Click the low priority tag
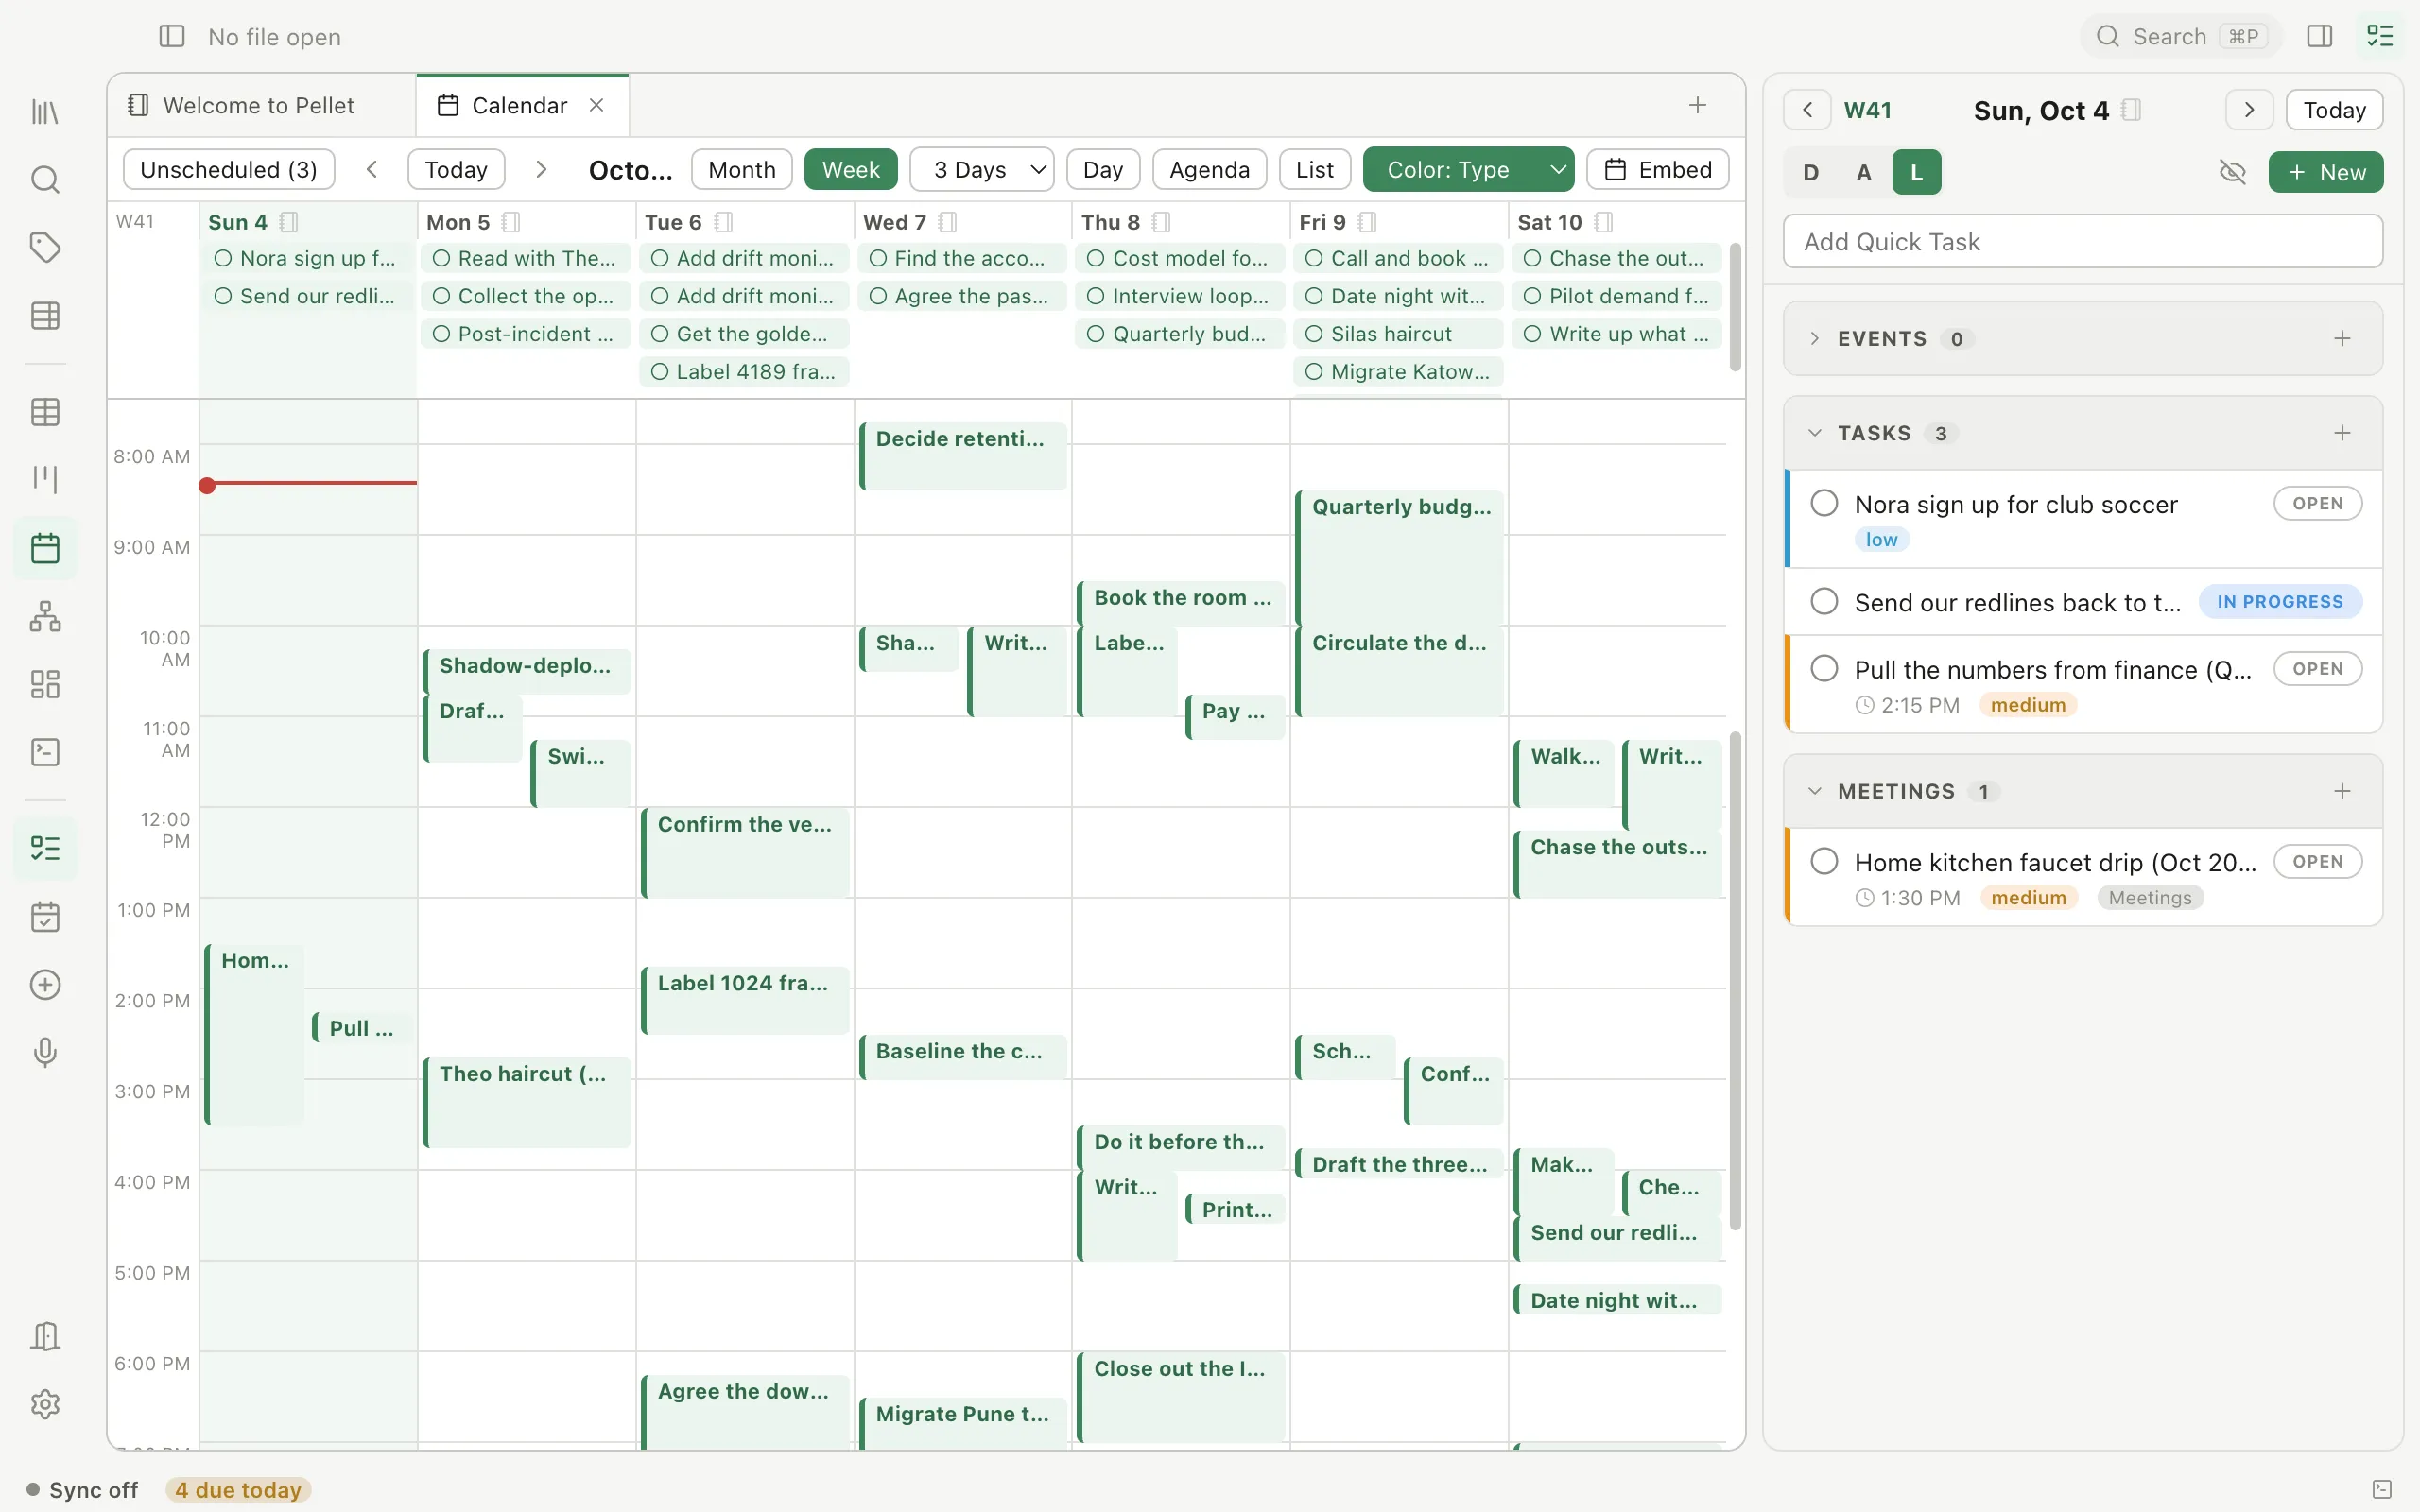The height and width of the screenshot is (1512, 2420). tap(1881, 540)
